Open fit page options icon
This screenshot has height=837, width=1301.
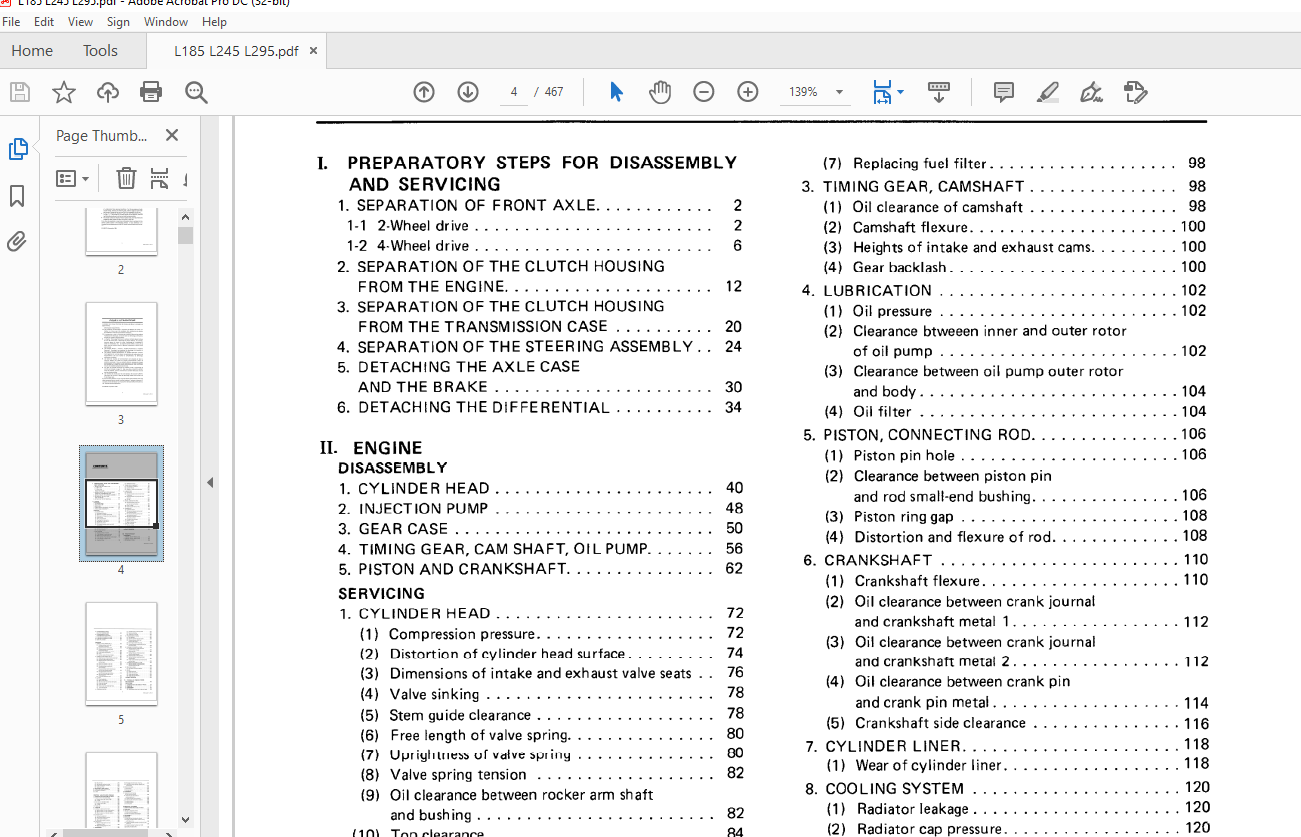(x=887, y=92)
